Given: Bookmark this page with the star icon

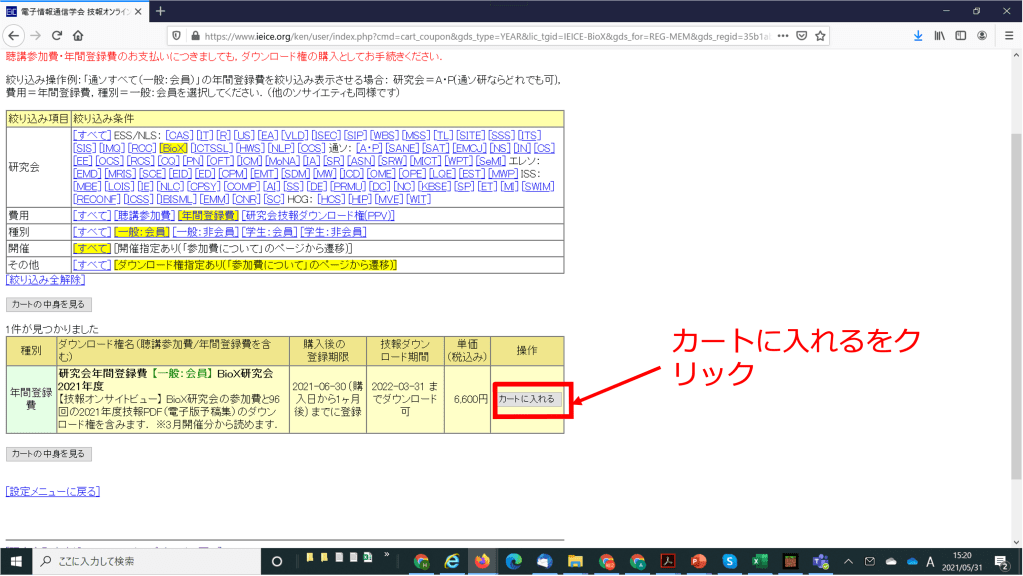Looking at the screenshot, I should tap(820, 35).
